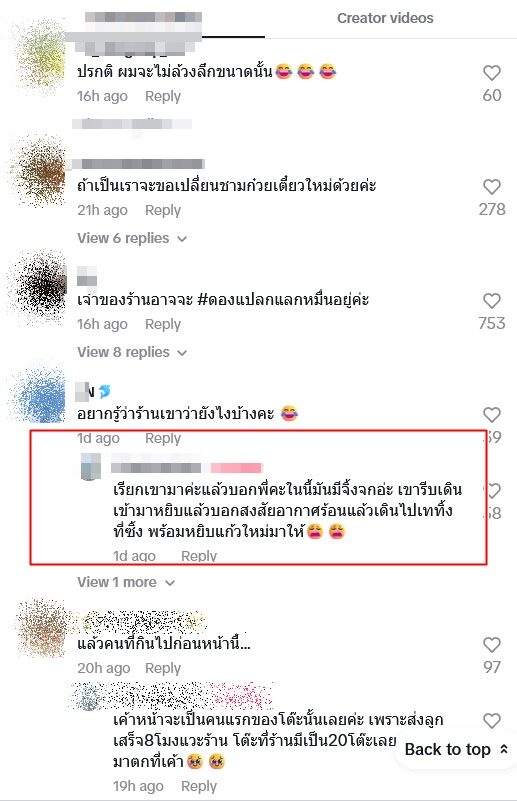Switch to the Creator videos tab
Screen dimensions: 517x801
pyautogui.click(x=385, y=18)
